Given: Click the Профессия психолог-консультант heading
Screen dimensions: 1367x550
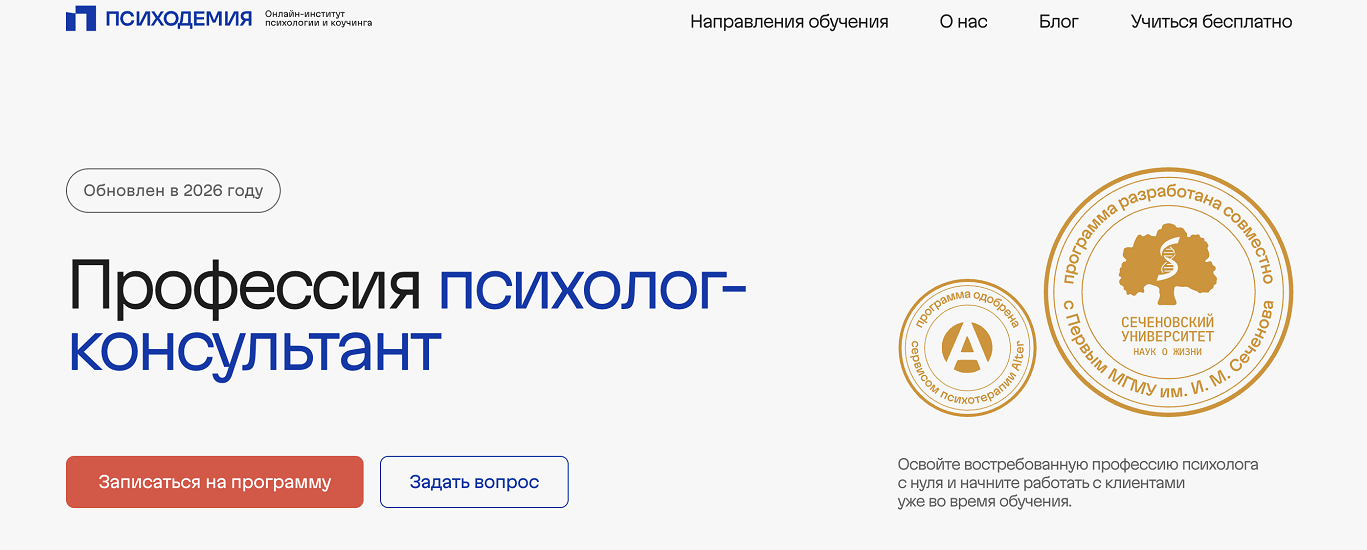Looking at the screenshot, I should 408,316.
